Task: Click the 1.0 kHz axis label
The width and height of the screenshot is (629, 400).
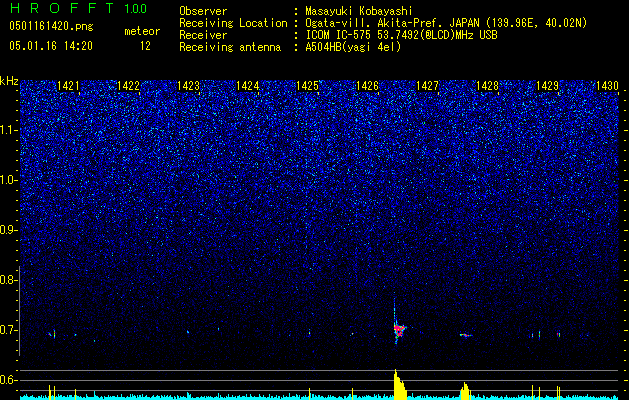Action: tap(8, 180)
